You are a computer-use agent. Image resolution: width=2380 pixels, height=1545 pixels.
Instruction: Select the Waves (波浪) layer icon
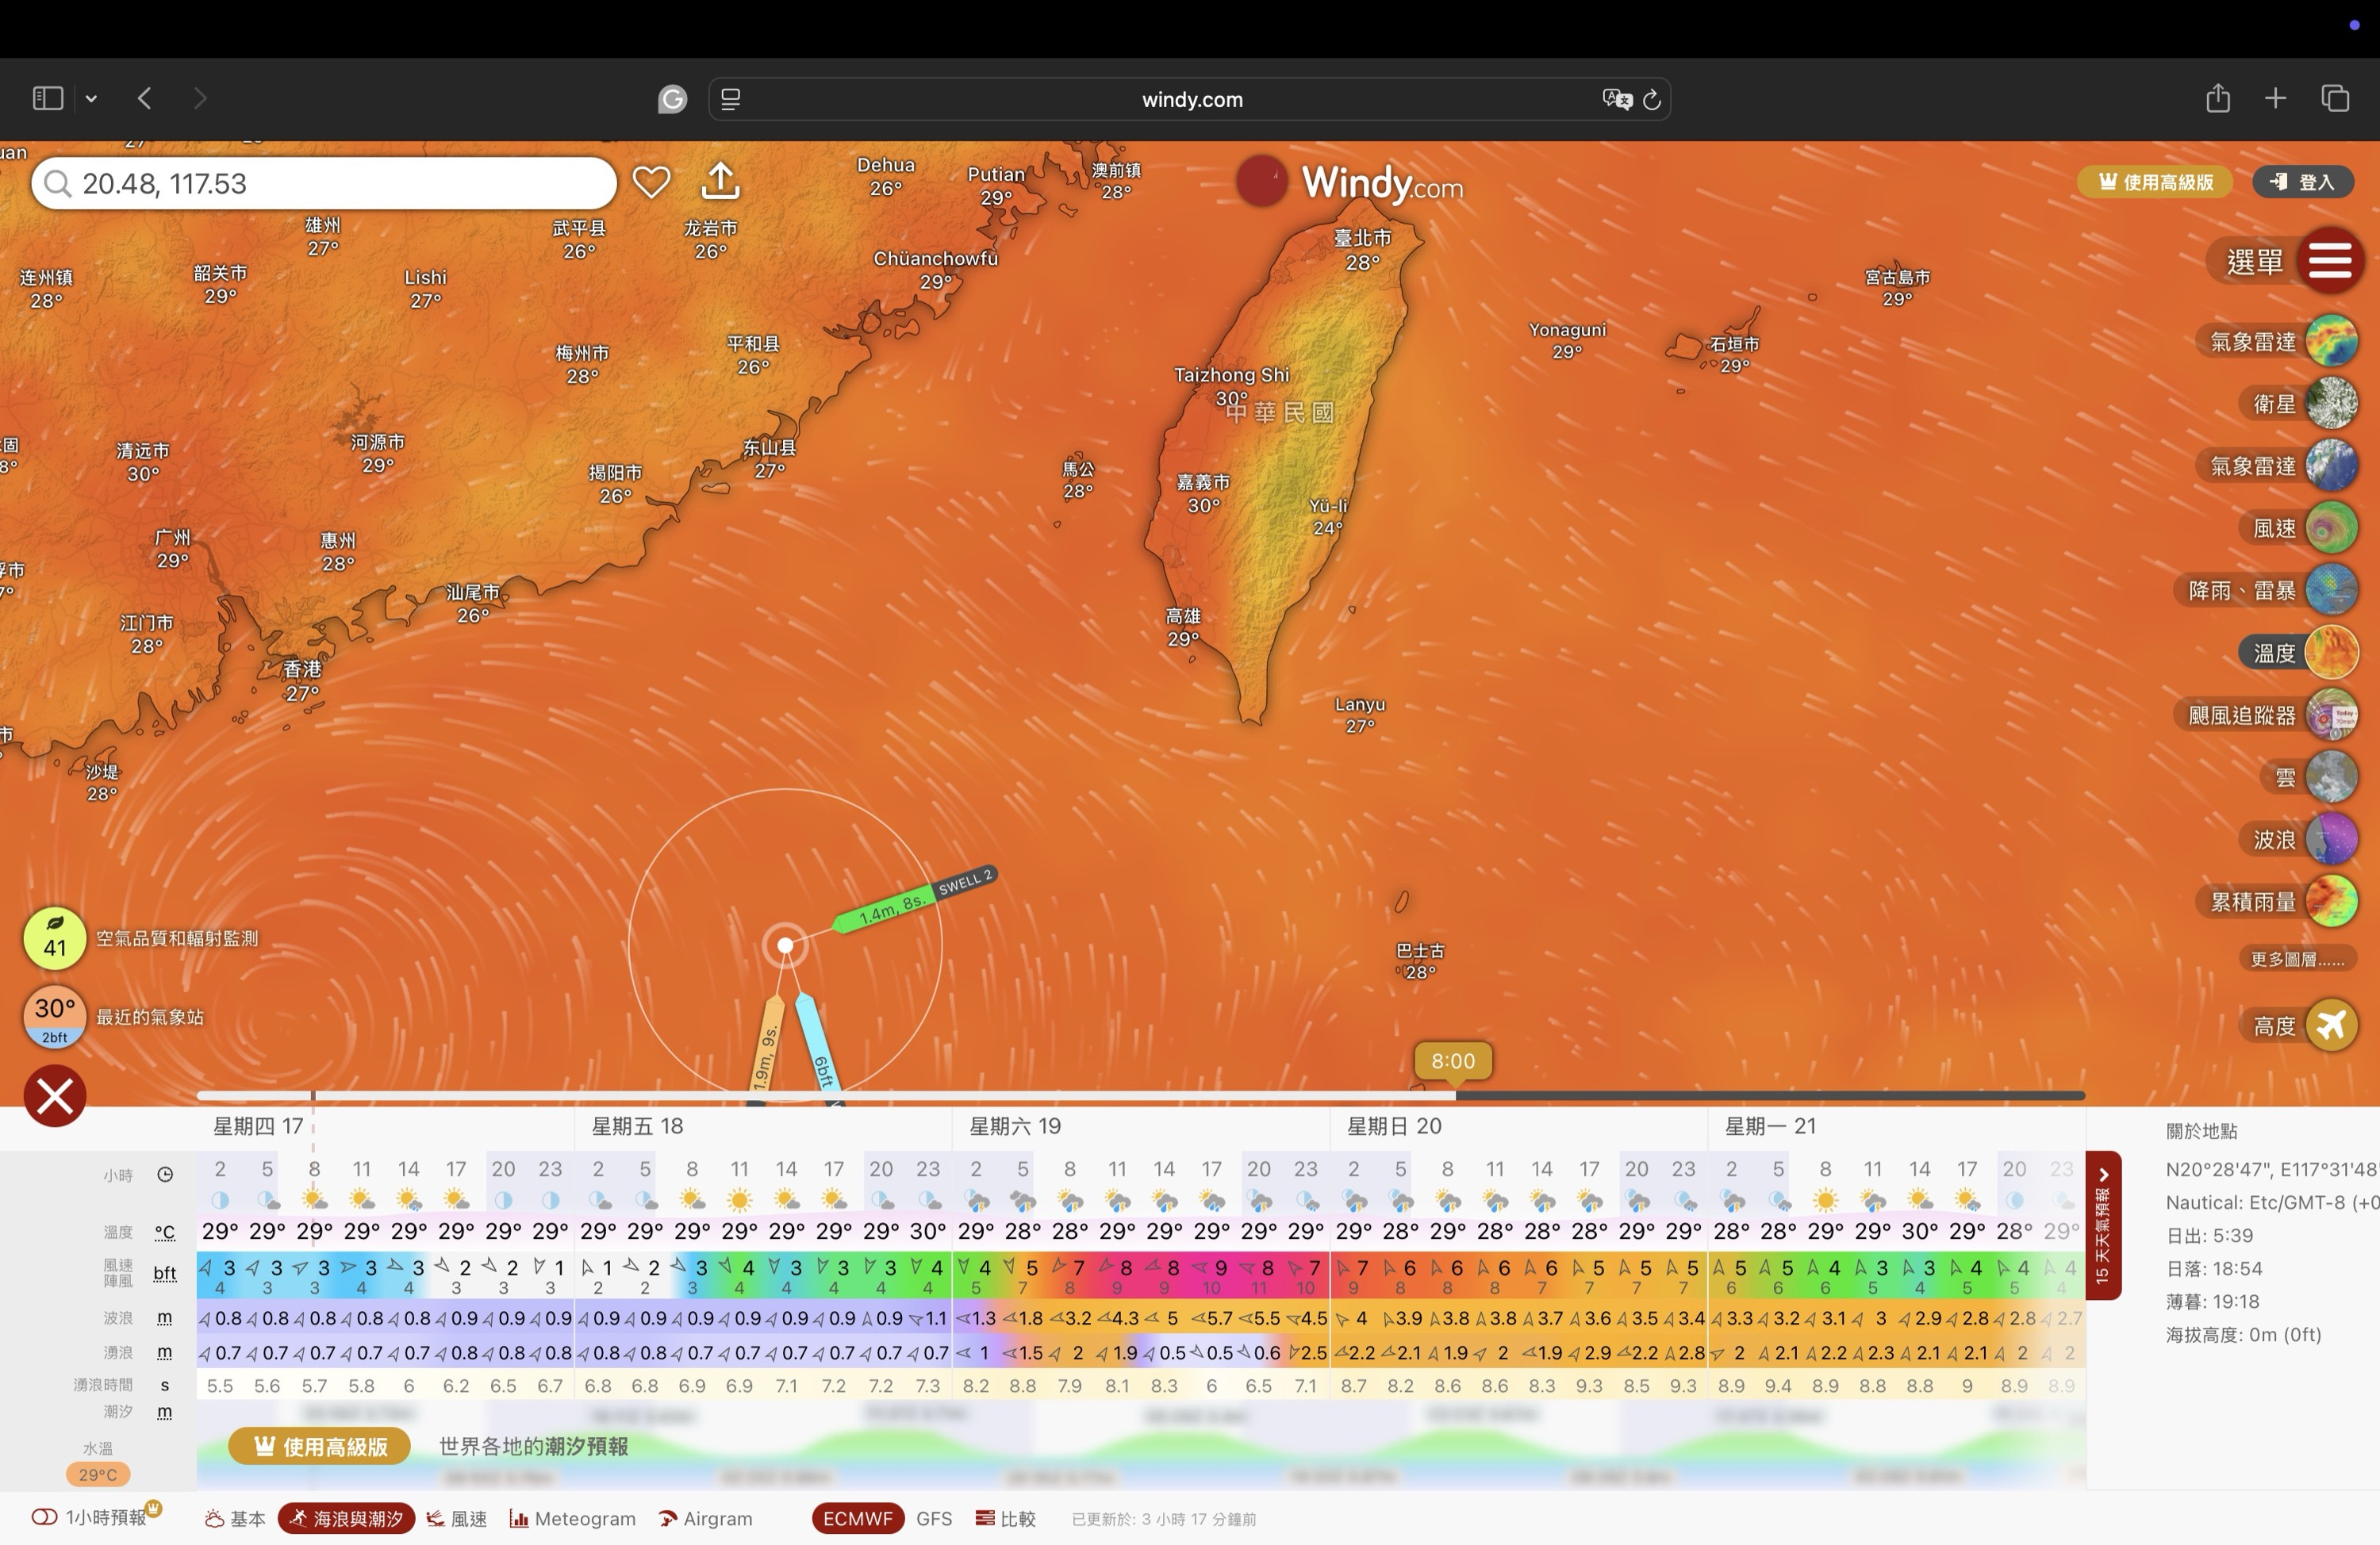(x=2331, y=839)
